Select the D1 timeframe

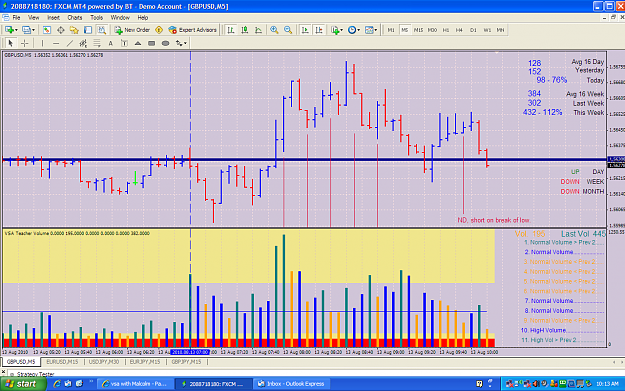(473, 30)
